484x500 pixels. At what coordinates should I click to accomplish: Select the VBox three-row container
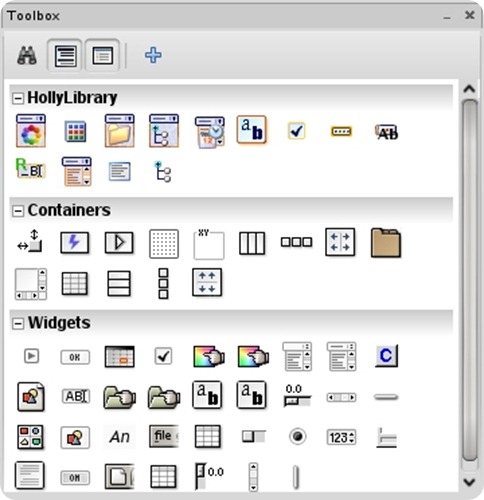pyautogui.click(x=119, y=283)
